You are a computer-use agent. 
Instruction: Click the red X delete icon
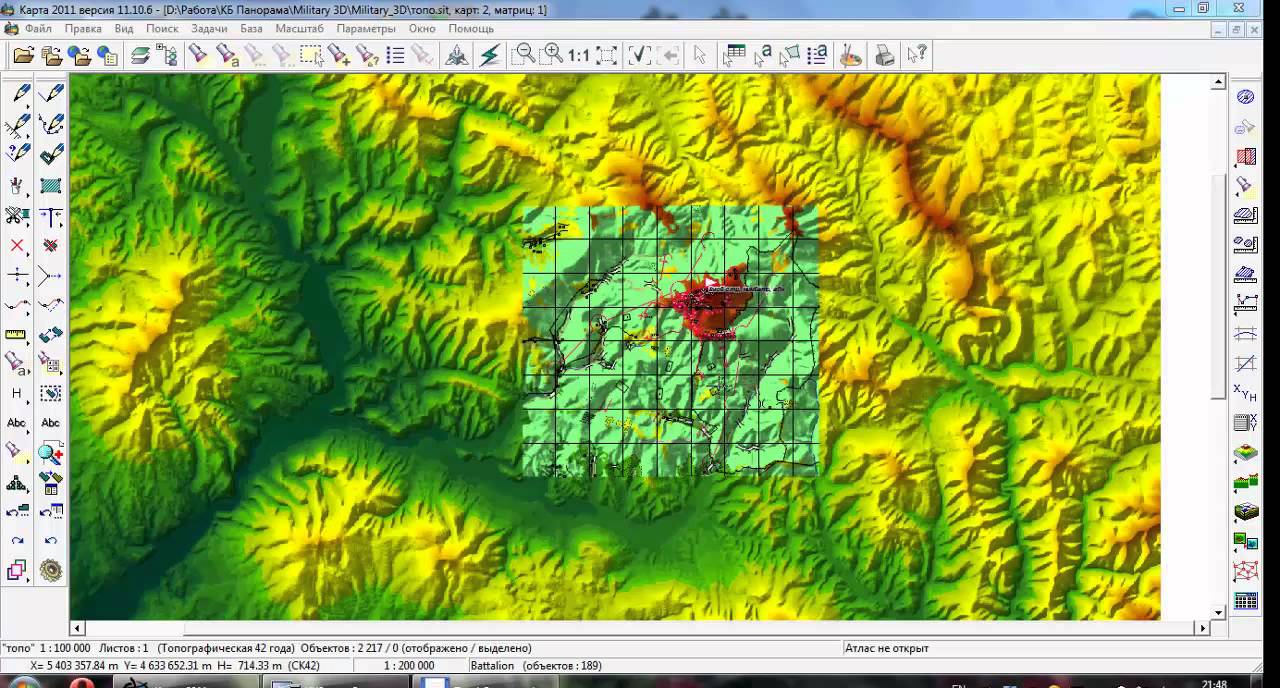(17, 245)
